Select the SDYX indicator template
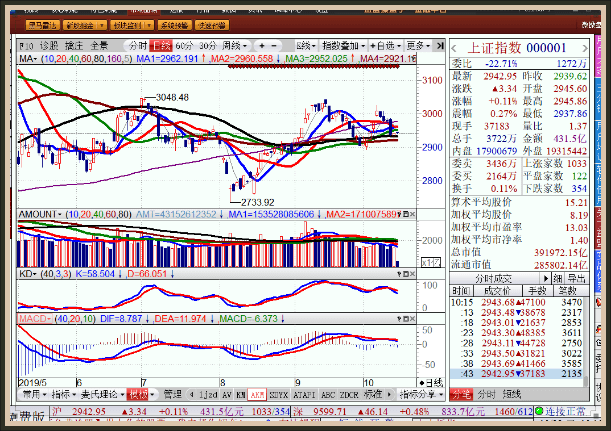 [278, 395]
